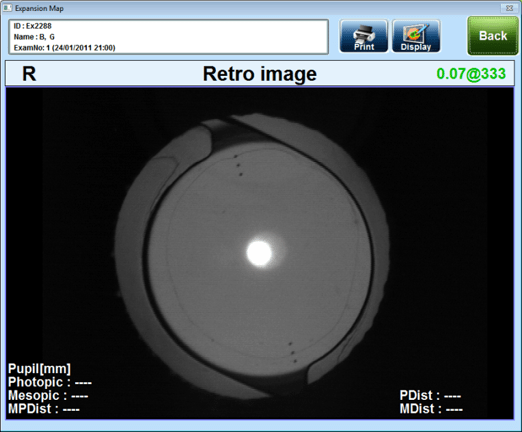
Task: Click the lower three toric axis dots
Action: pos(293,352)
